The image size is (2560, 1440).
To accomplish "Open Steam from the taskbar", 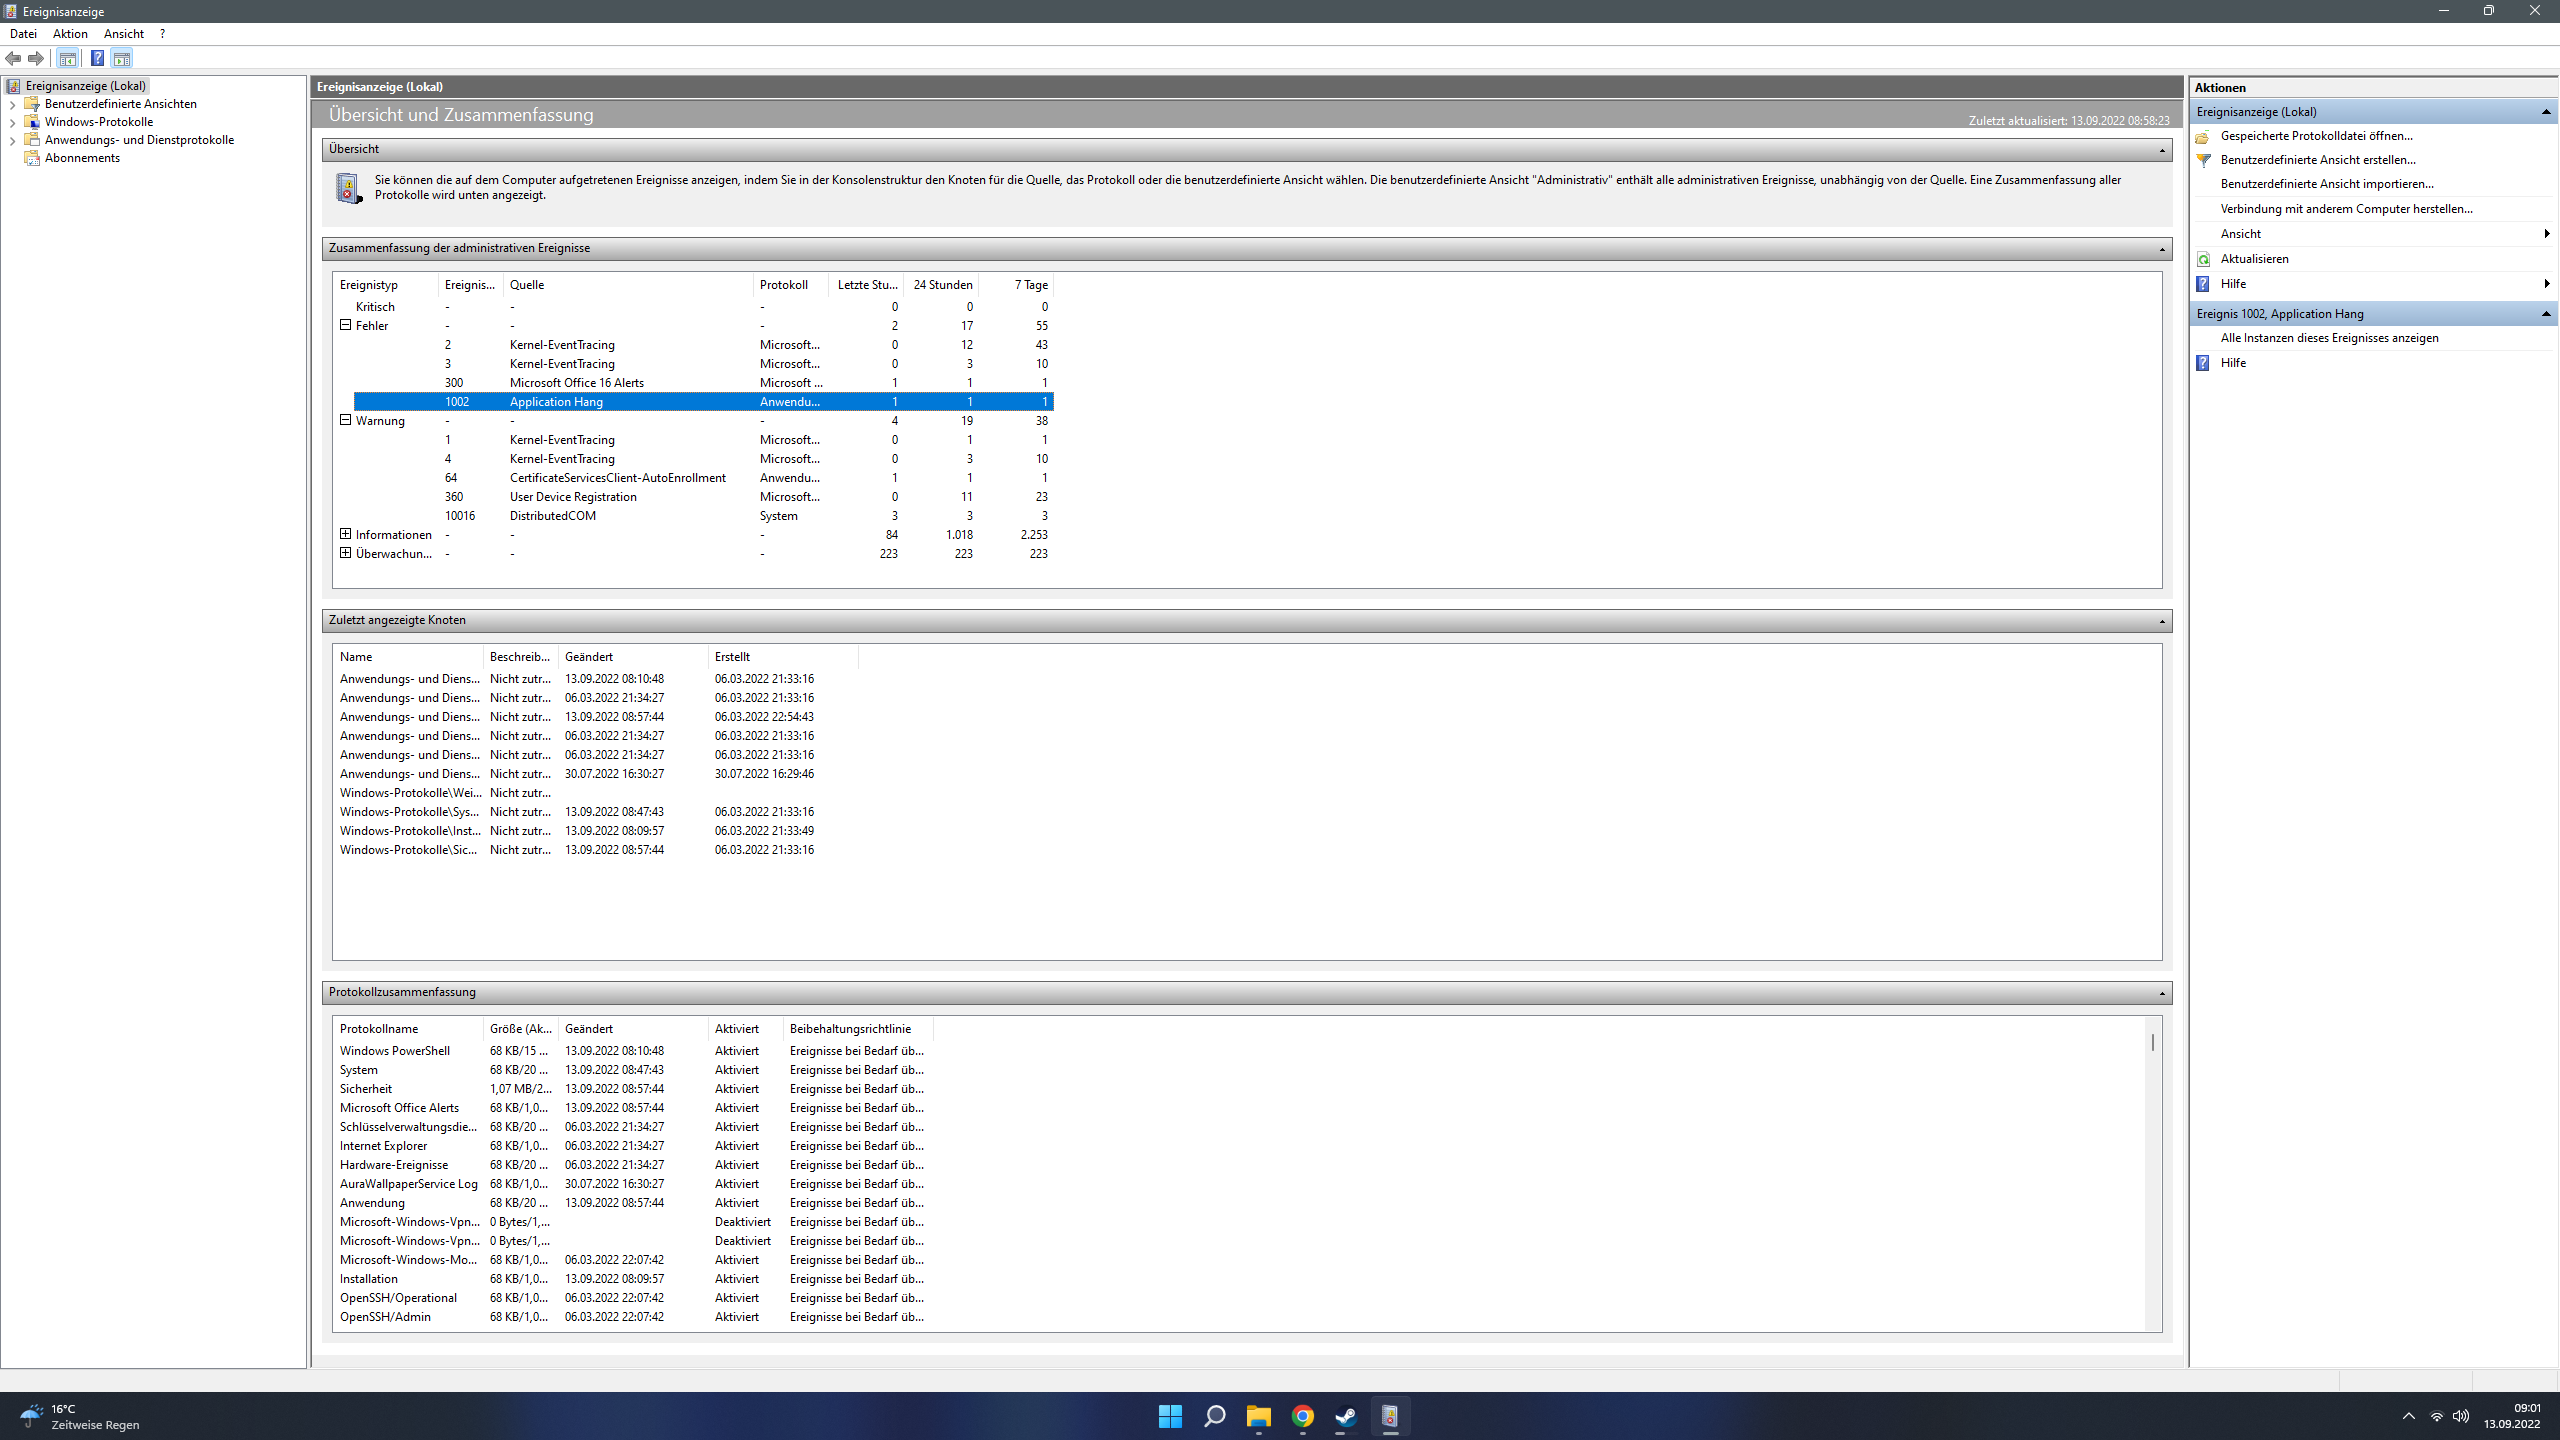I will [1346, 1416].
